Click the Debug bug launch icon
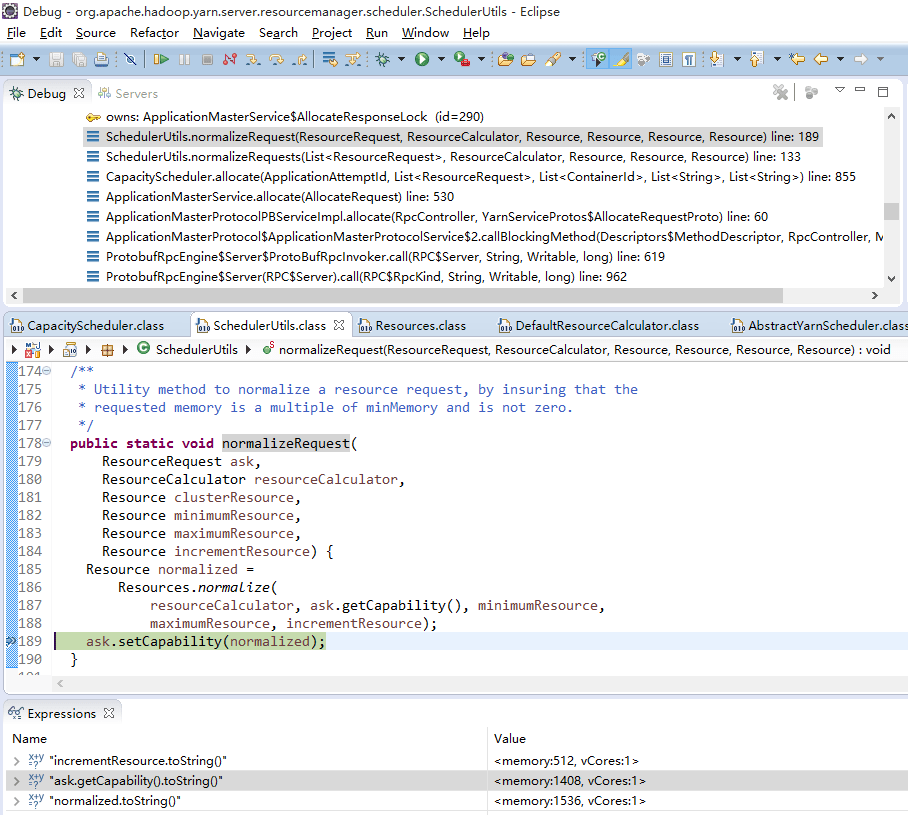The height and width of the screenshot is (815, 908). coord(382,59)
